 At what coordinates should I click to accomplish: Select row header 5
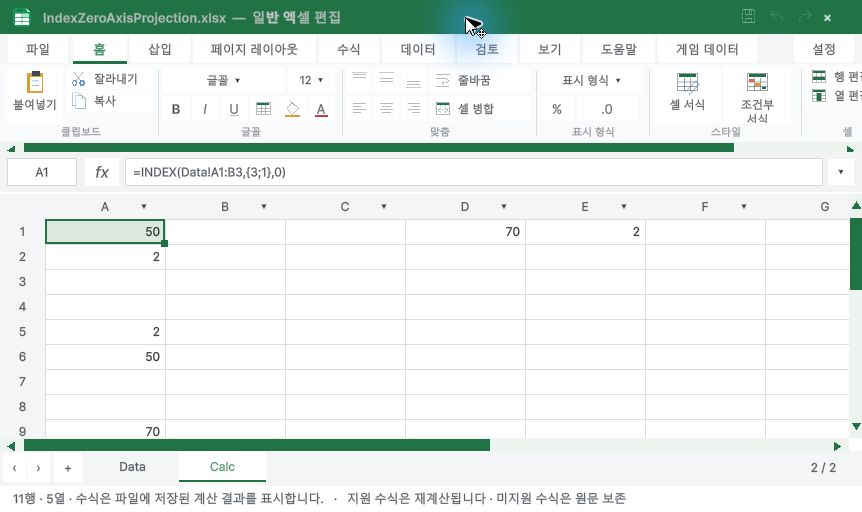coord(22,332)
